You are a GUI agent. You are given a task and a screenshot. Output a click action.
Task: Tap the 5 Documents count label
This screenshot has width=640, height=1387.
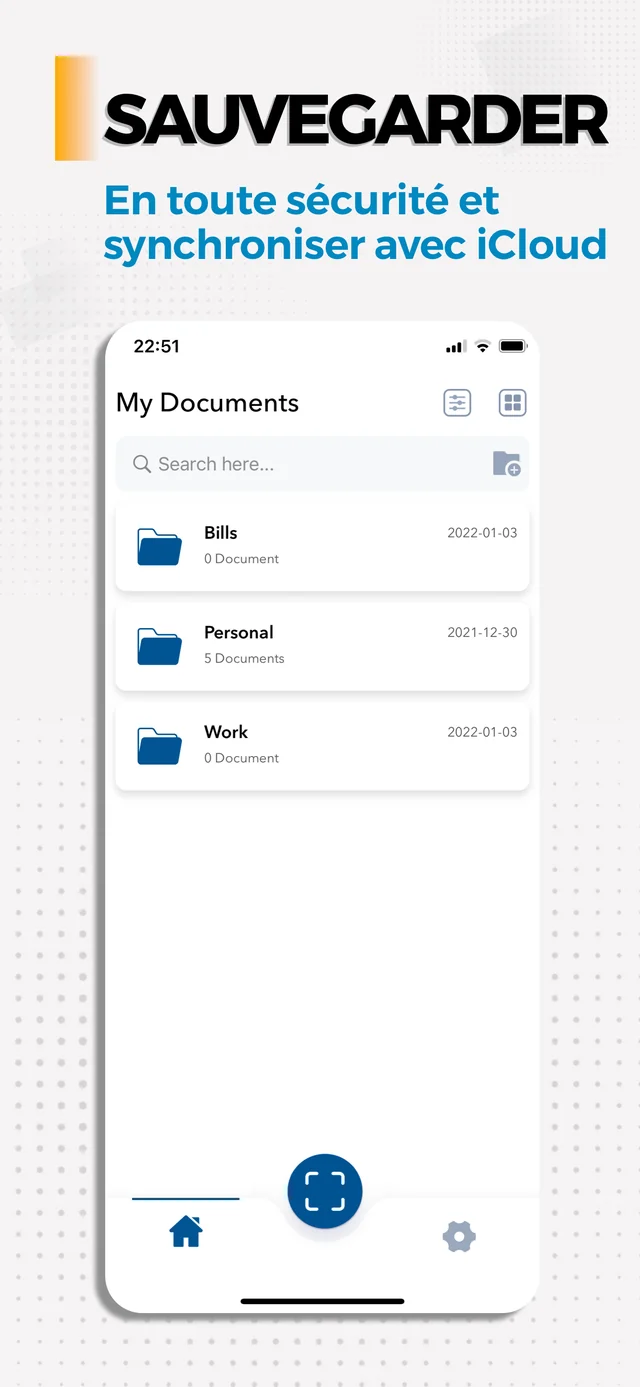(x=244, y=659)
